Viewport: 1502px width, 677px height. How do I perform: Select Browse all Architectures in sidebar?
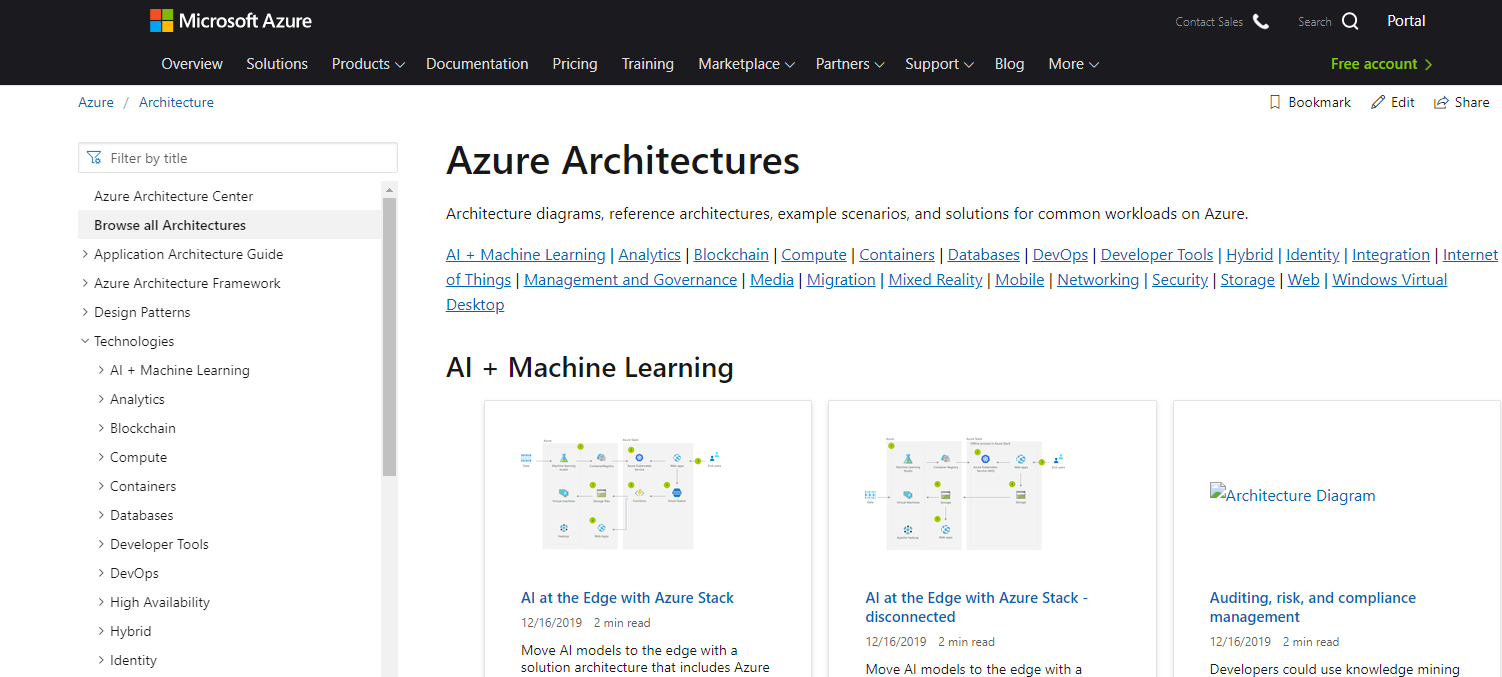[229, 225]
